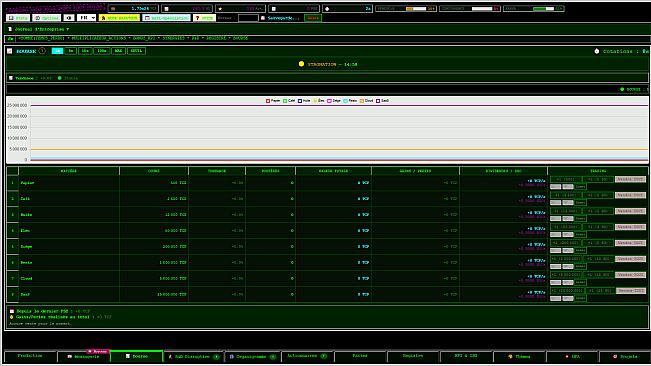Open the Stats panel button
The height and width of the screenshot is (366, 651).
coord(17,18)
